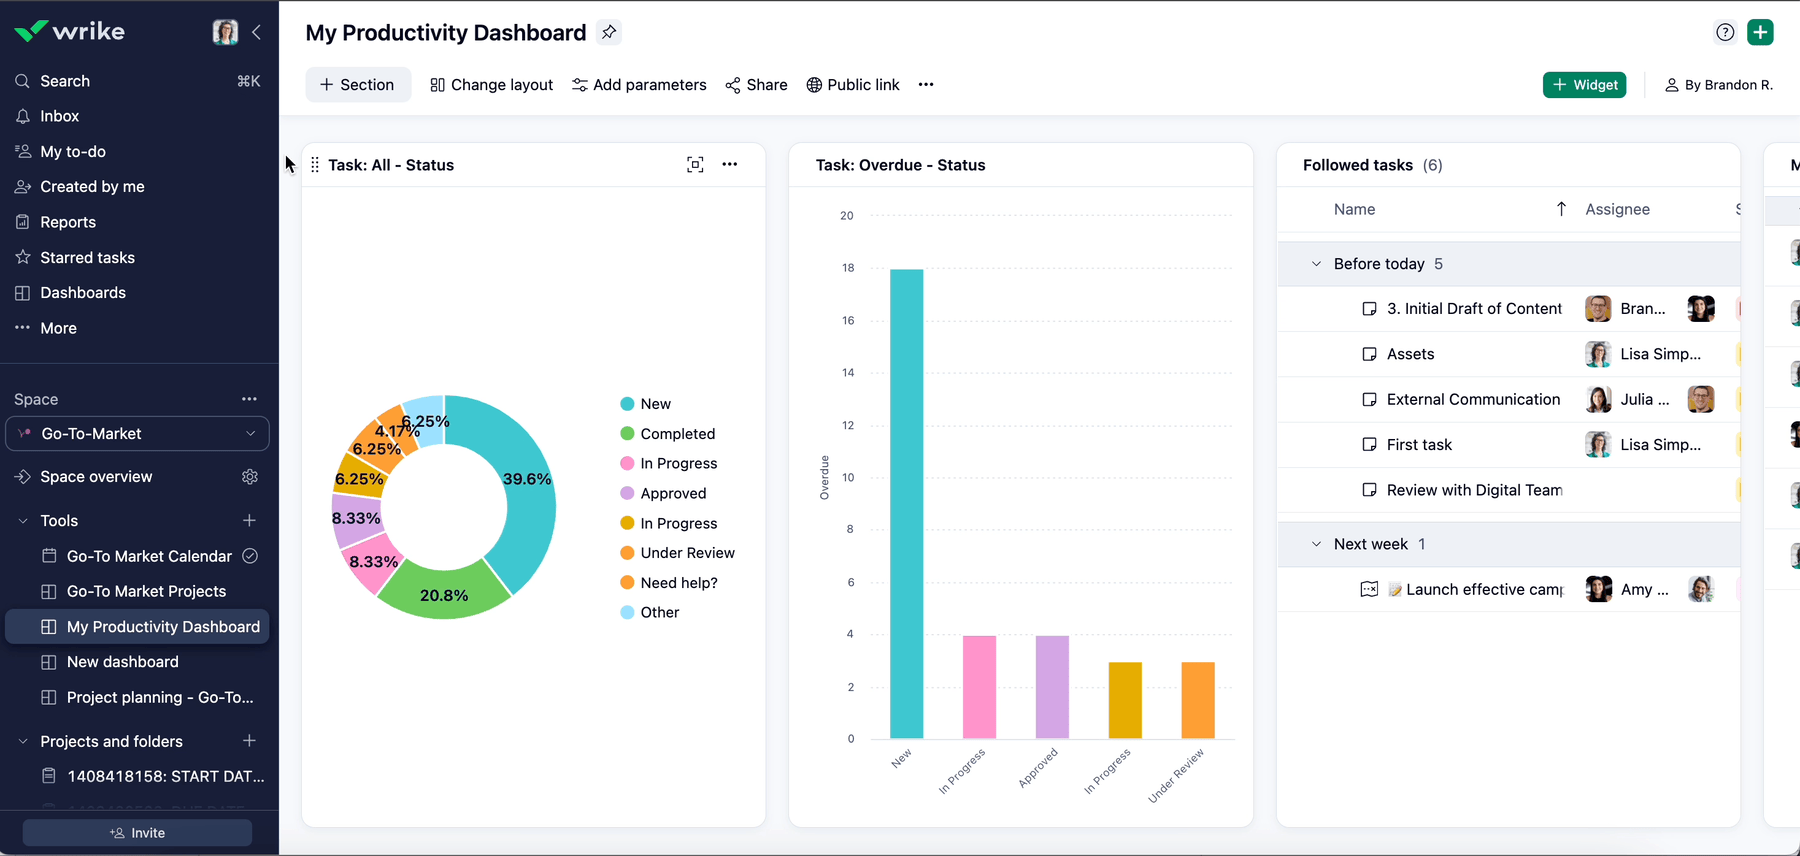Collapse the Next week task group
The image size is (1800, 856).
coord(1316,544)
